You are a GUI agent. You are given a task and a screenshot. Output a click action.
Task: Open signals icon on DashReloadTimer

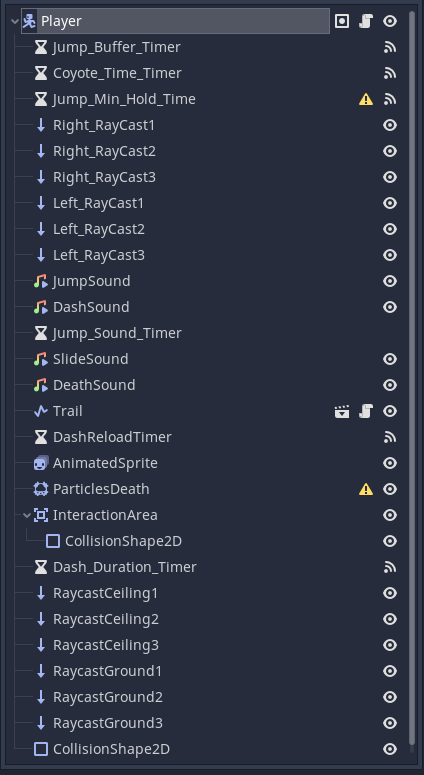390,437
